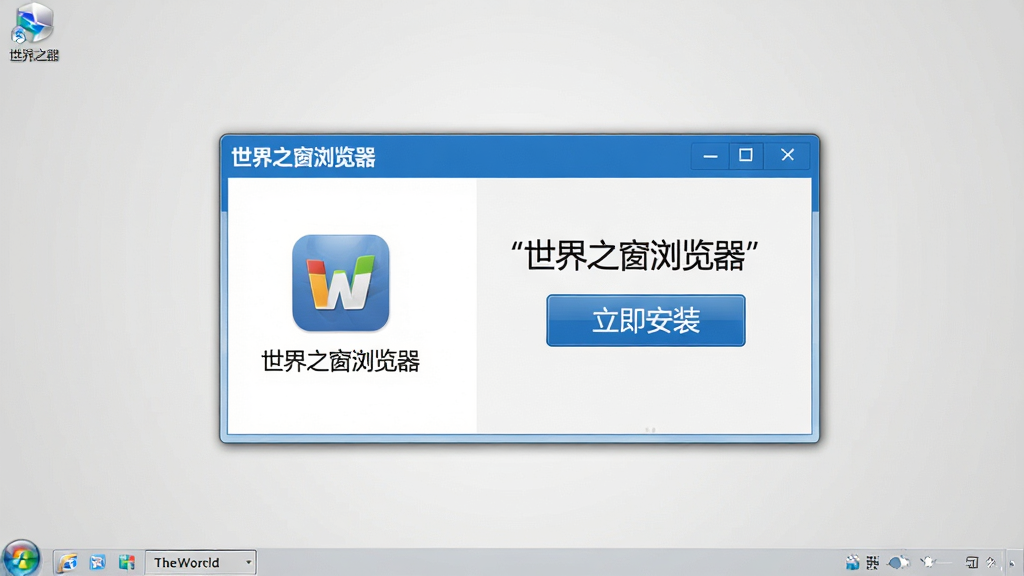
Task: Open the 世界之窗 desktop shortcut icon
Action: pyautogui.click(x=34, y=32)
